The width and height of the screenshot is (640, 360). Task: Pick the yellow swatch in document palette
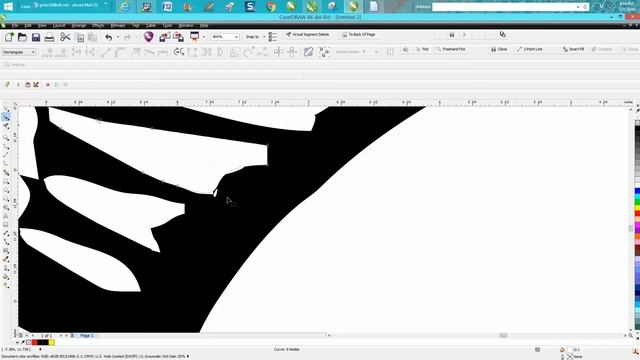51,342
